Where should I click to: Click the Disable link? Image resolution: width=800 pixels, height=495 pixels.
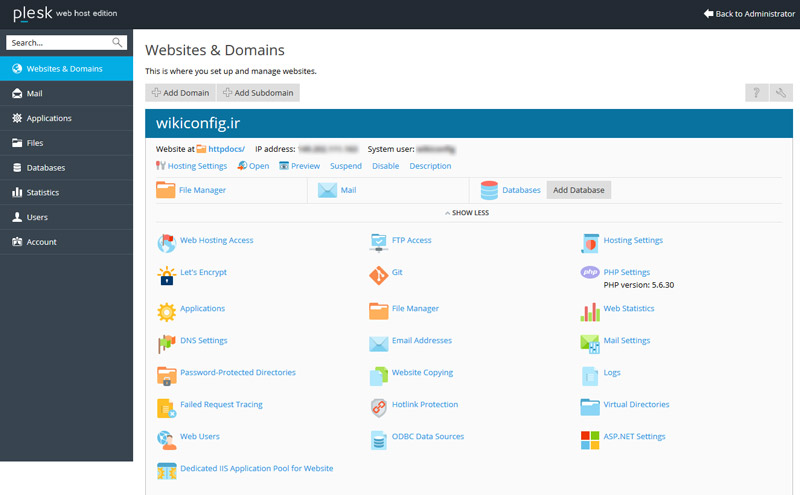coord(385,166)
